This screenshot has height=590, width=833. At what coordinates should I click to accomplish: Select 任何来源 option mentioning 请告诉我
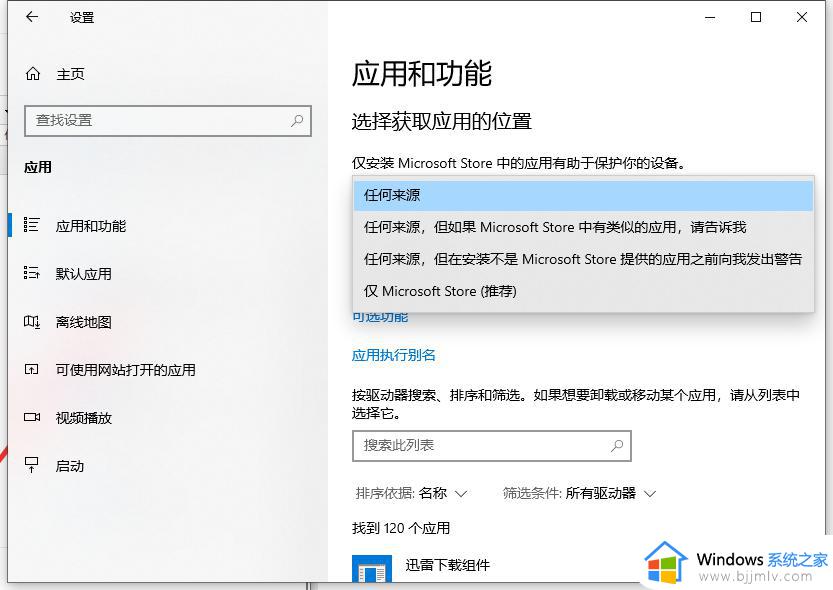pyautogui.click(x=583, y=227)
